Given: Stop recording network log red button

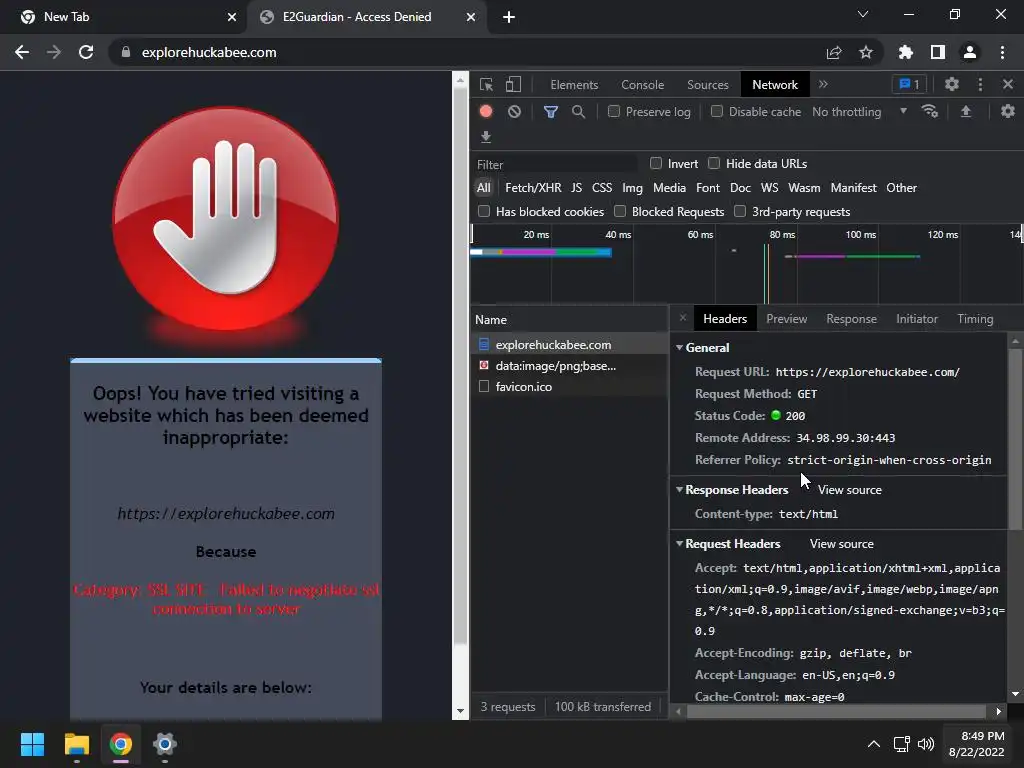Looking at the screenshot, I should (486, 111).
